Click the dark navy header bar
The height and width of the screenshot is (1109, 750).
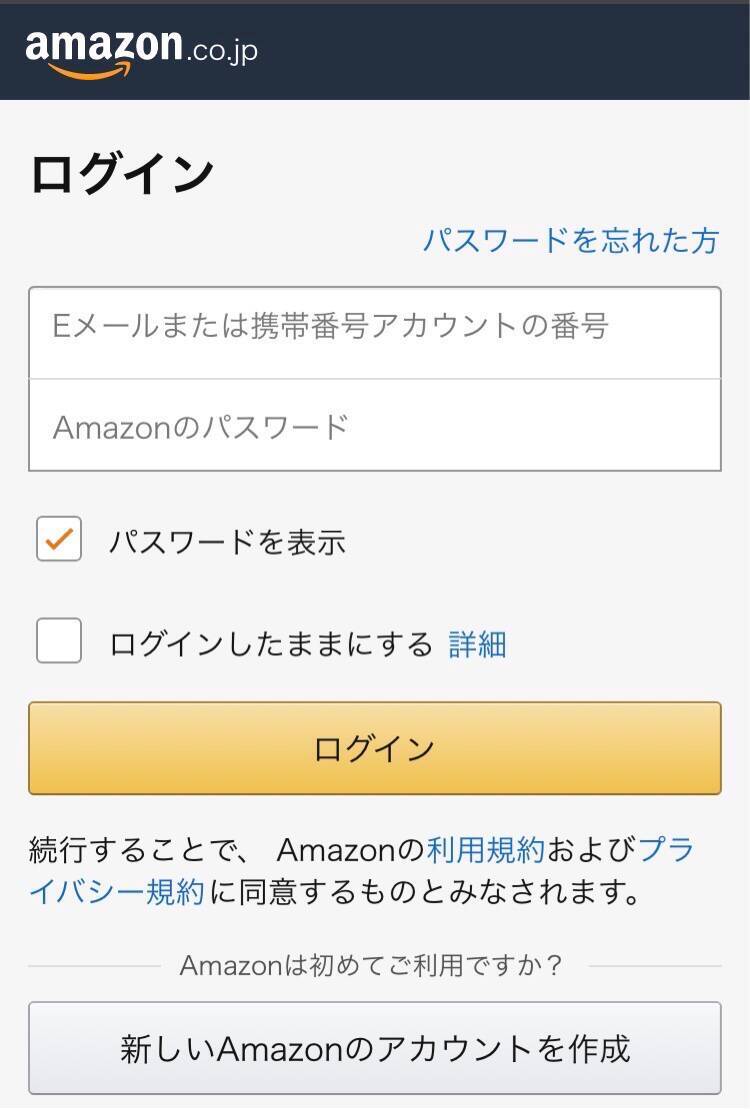(x=500, y=50)
